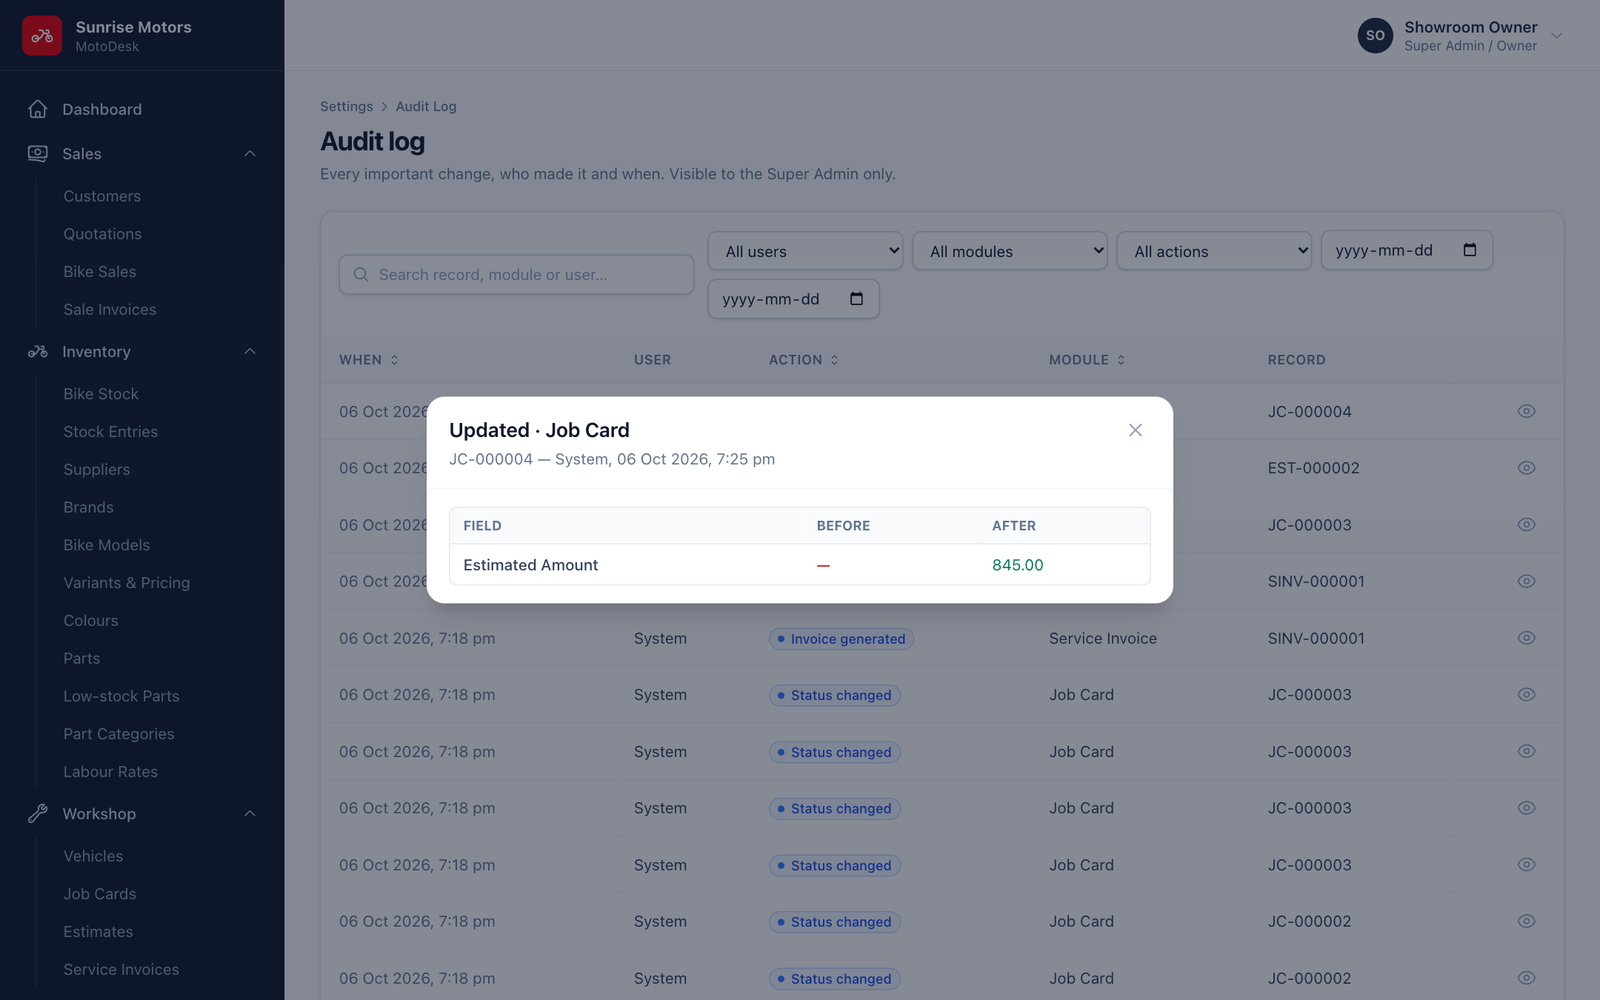
Task: Collapse the Workshop sidebar section
Action: [250, 813]
